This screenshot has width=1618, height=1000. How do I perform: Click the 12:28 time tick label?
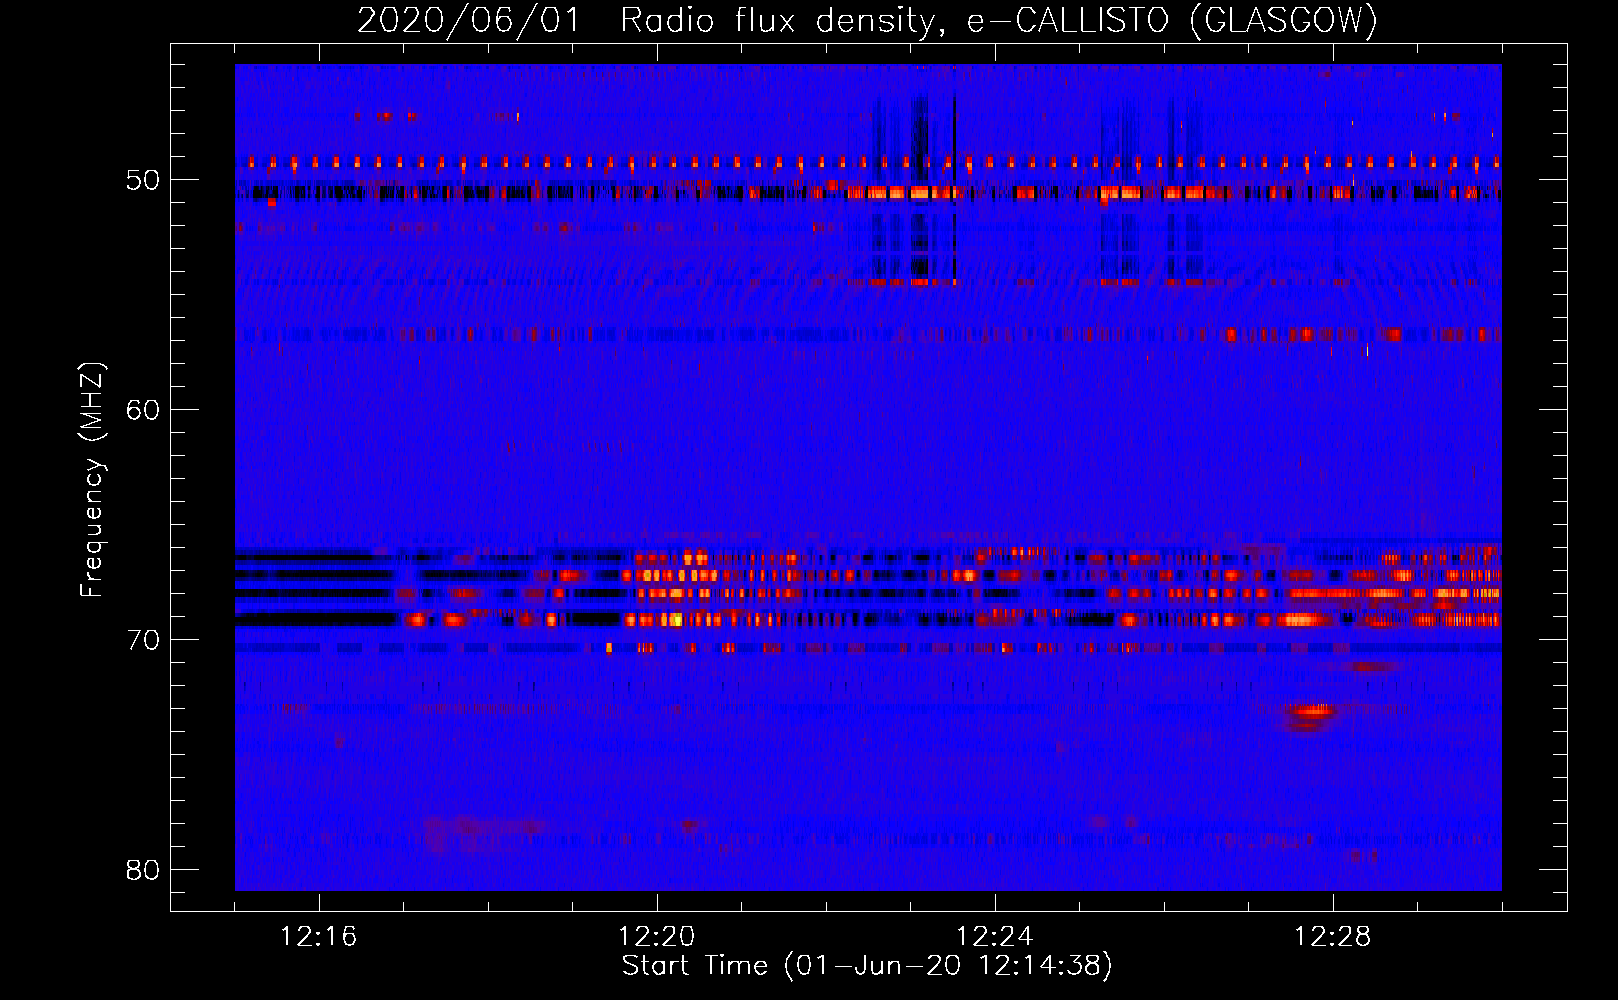coord(1333,936)
